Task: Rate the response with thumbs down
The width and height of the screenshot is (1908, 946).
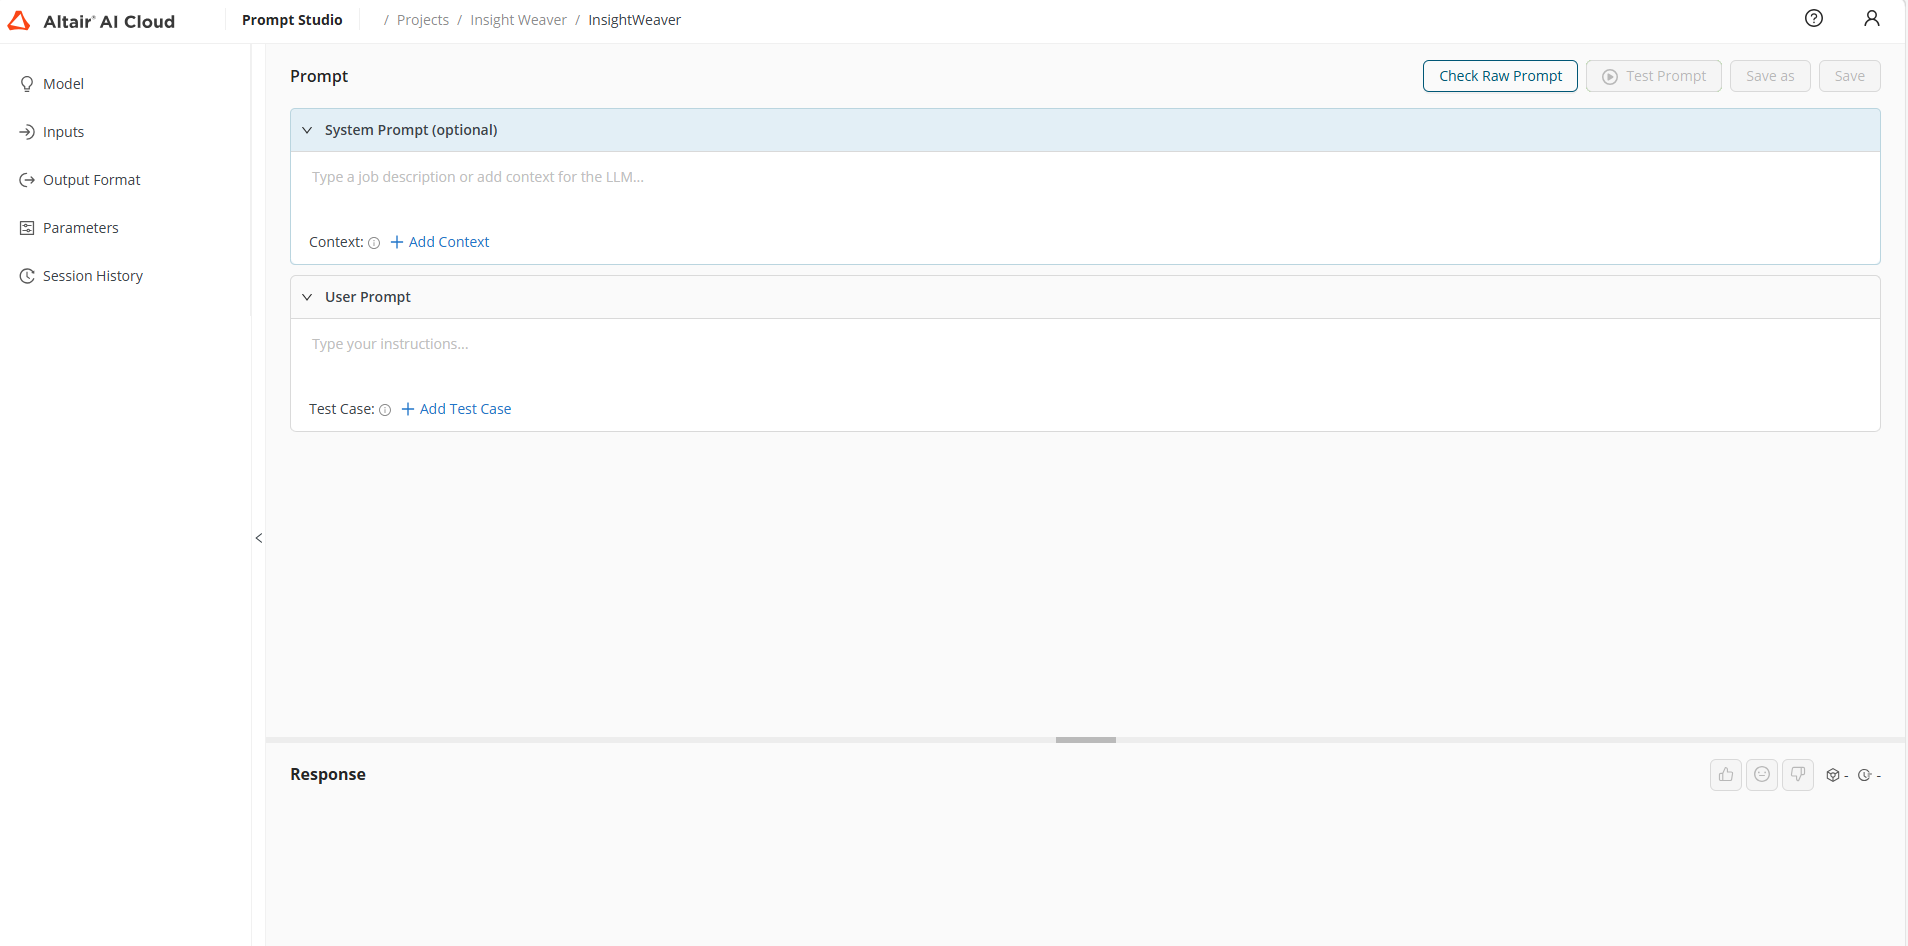Action: [1798, 775]
